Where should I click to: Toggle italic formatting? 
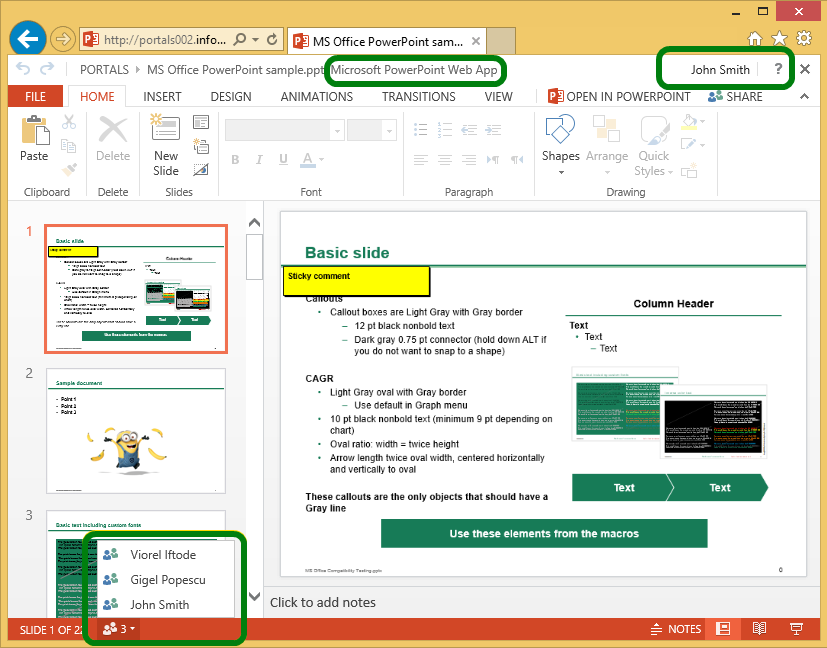click(x=259, y=160)
